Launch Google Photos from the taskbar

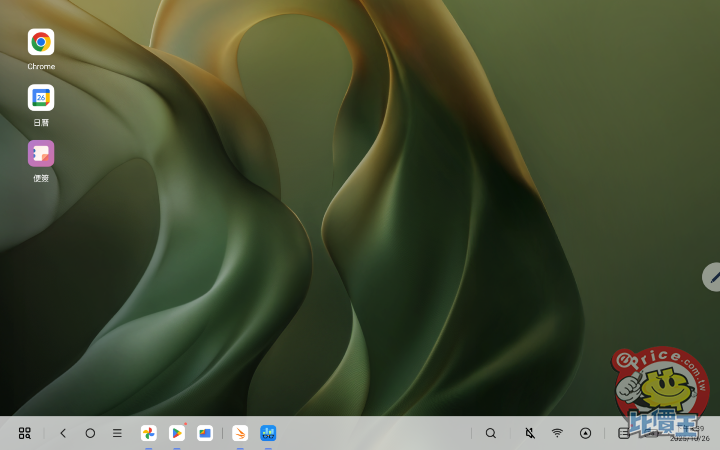pos(148,433)
